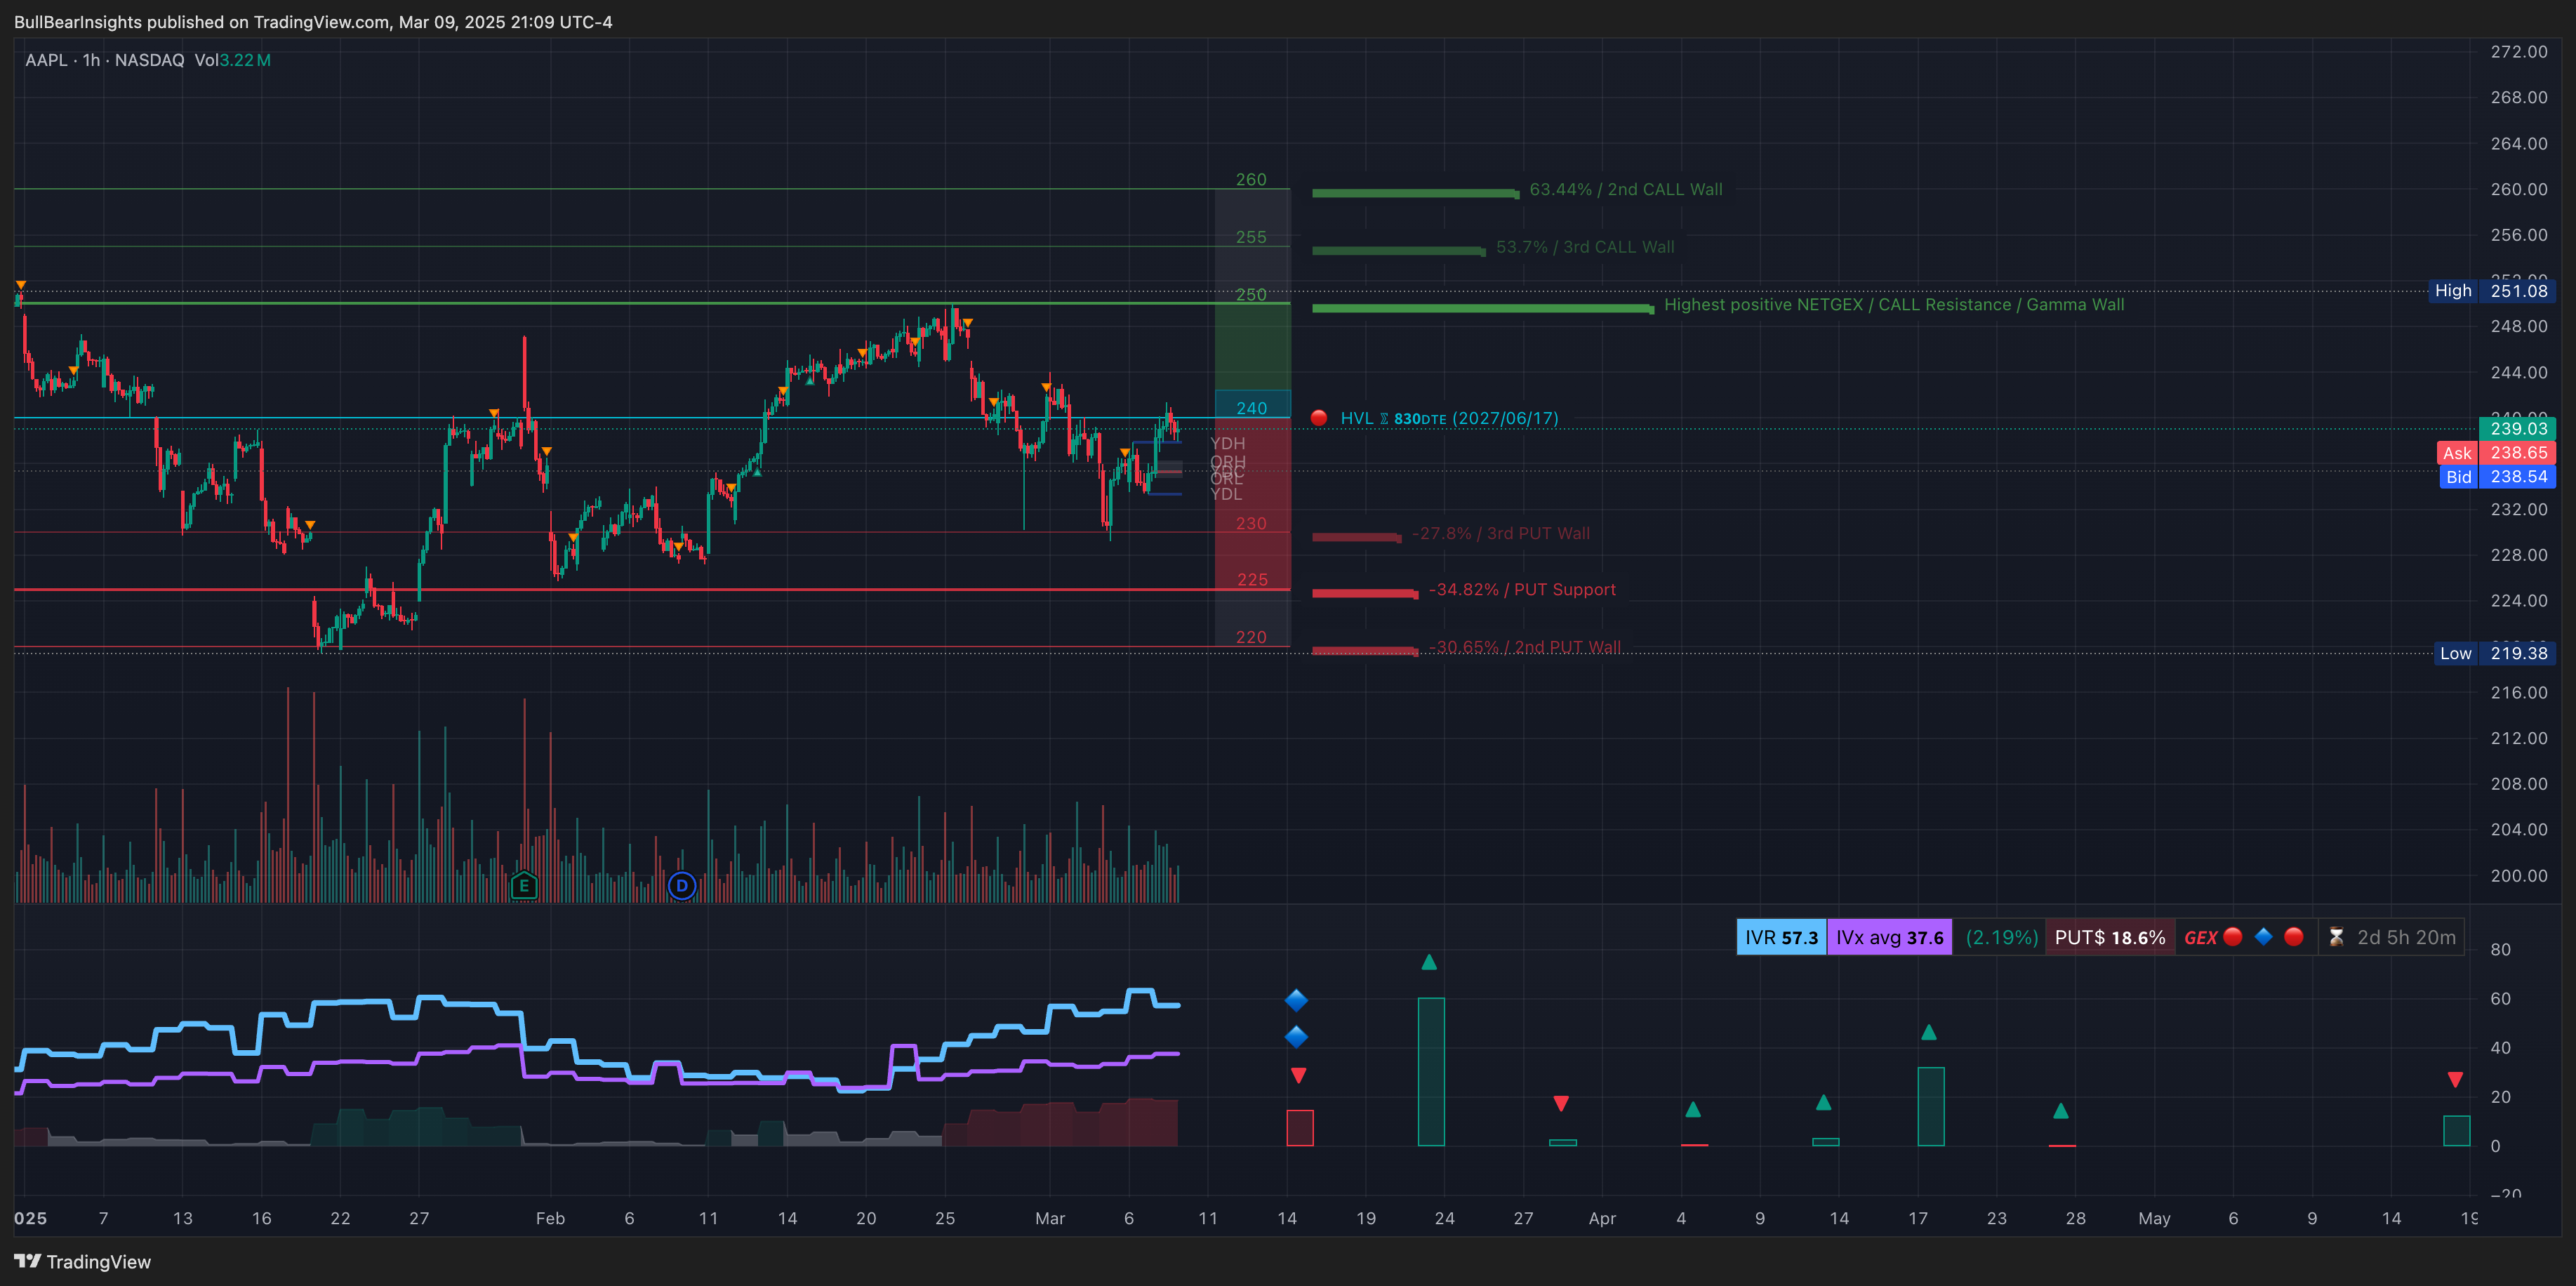Click the red down triangle near the May 19 date
The height and width of the screenshot is (1286, 2576).
(2455, 1080)
